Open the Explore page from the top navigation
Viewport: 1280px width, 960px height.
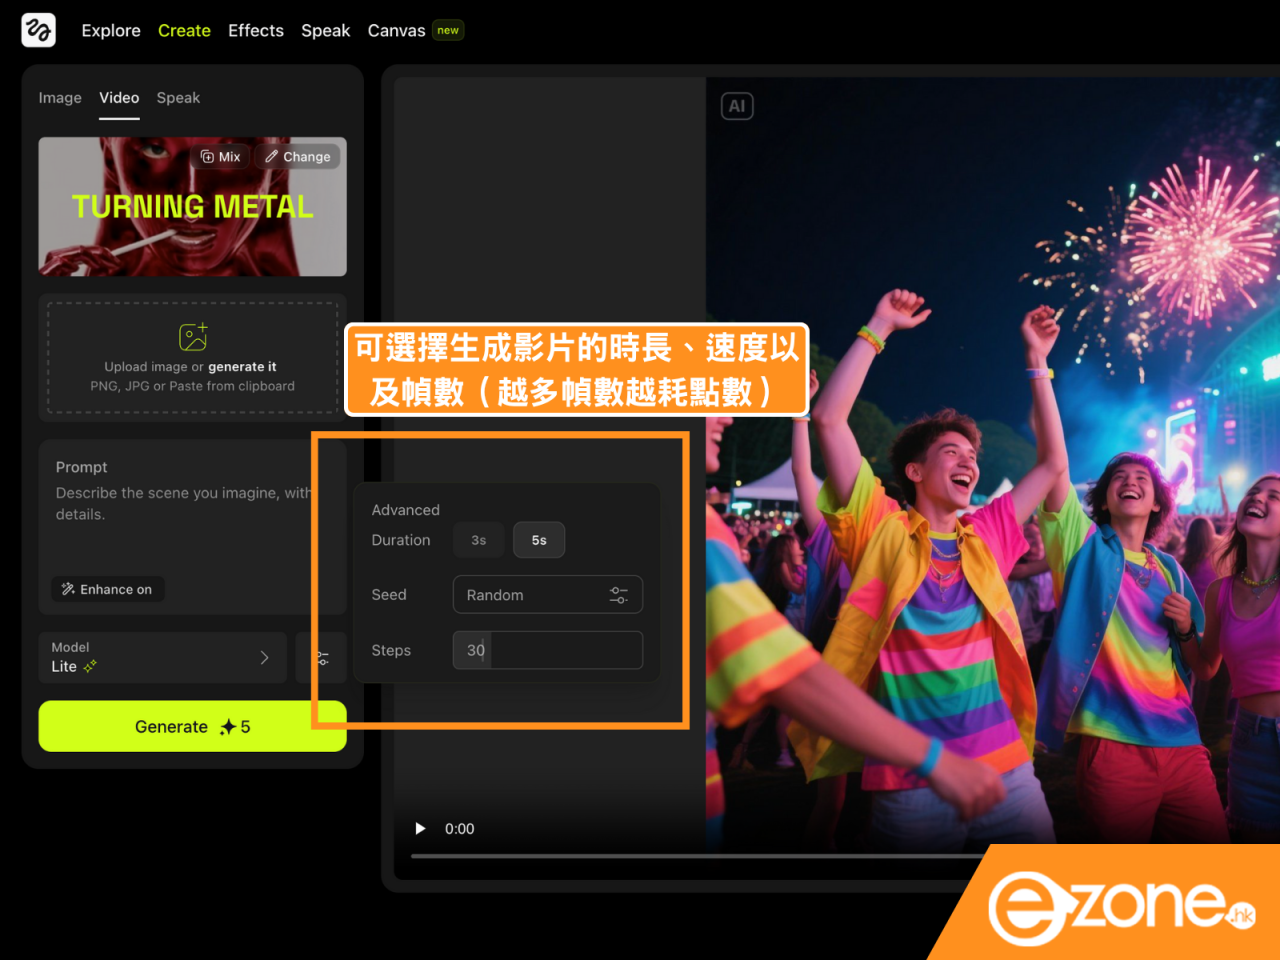pos(111,31)
